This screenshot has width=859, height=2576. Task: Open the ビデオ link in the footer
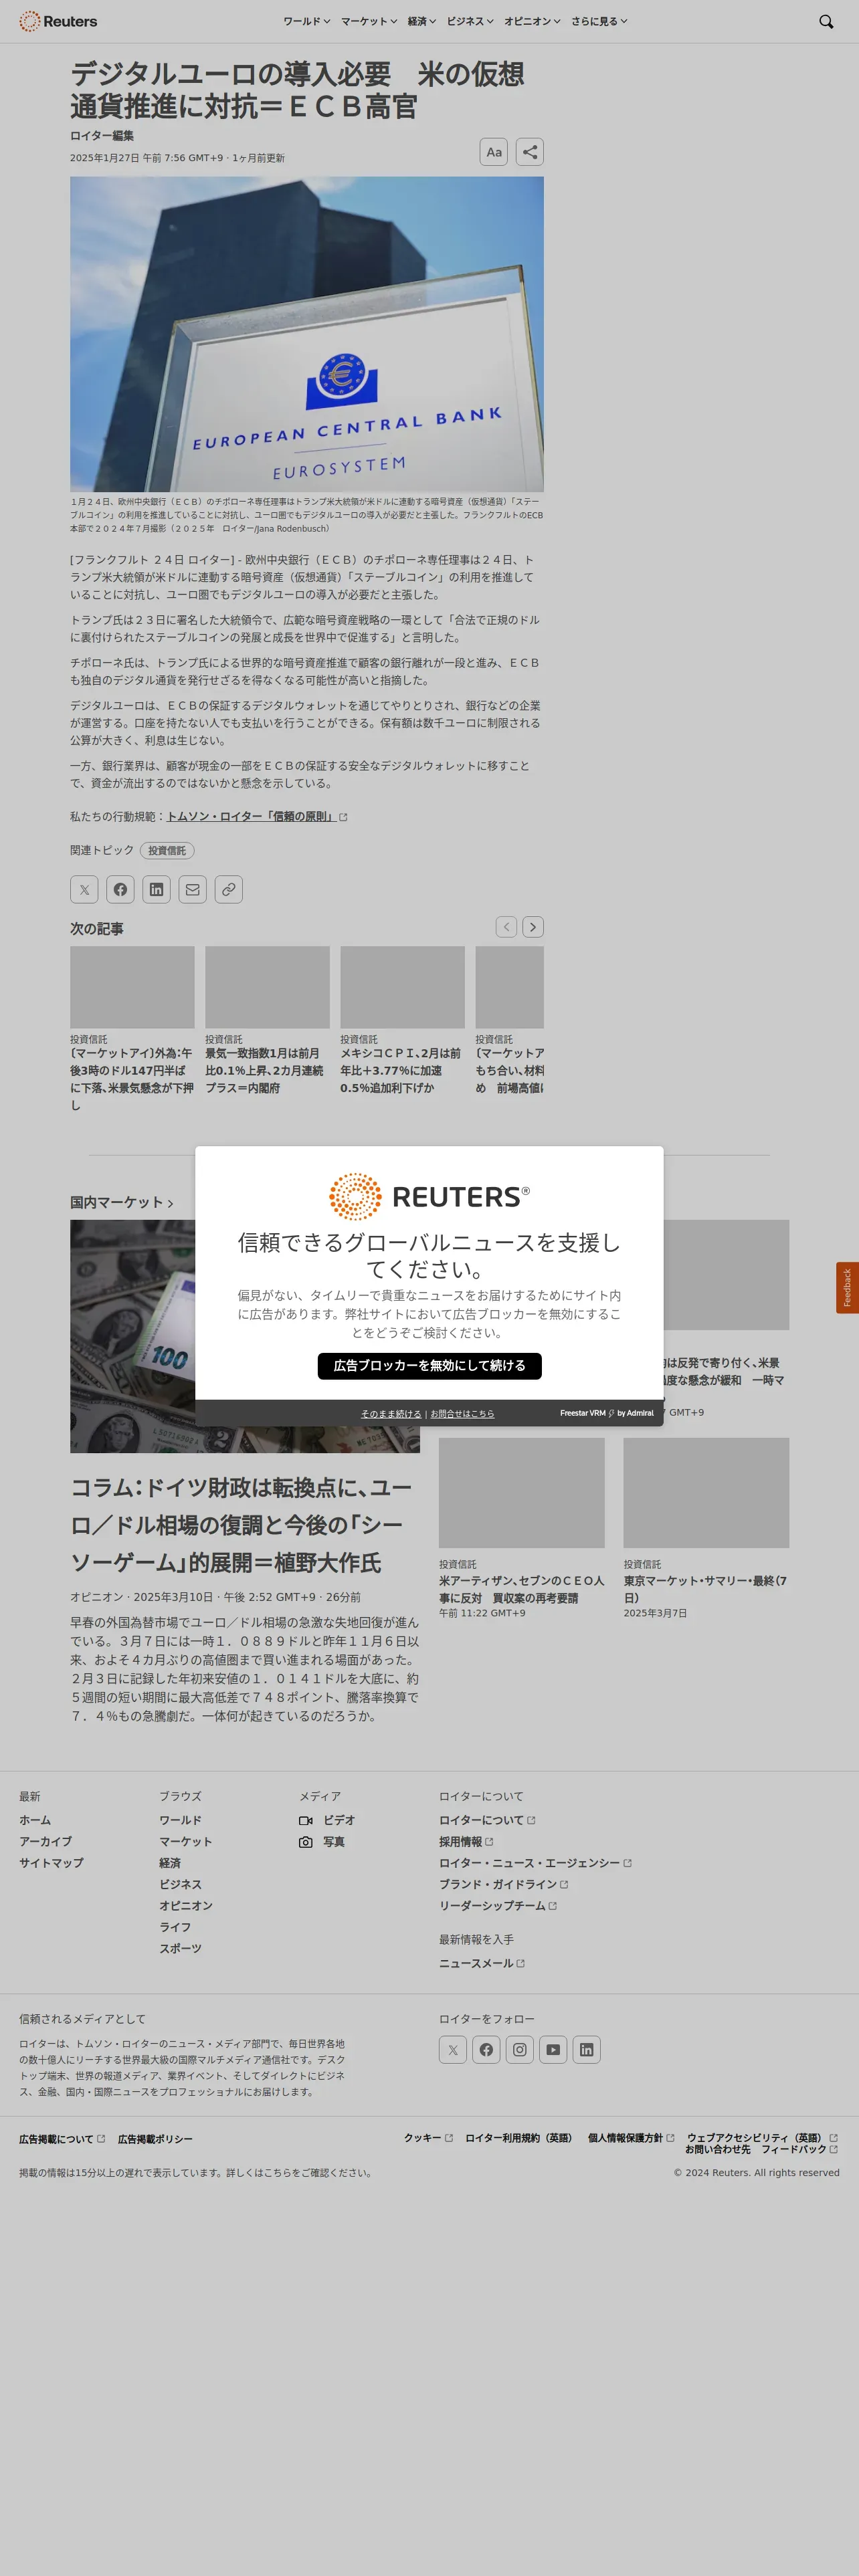[327, 1820]
